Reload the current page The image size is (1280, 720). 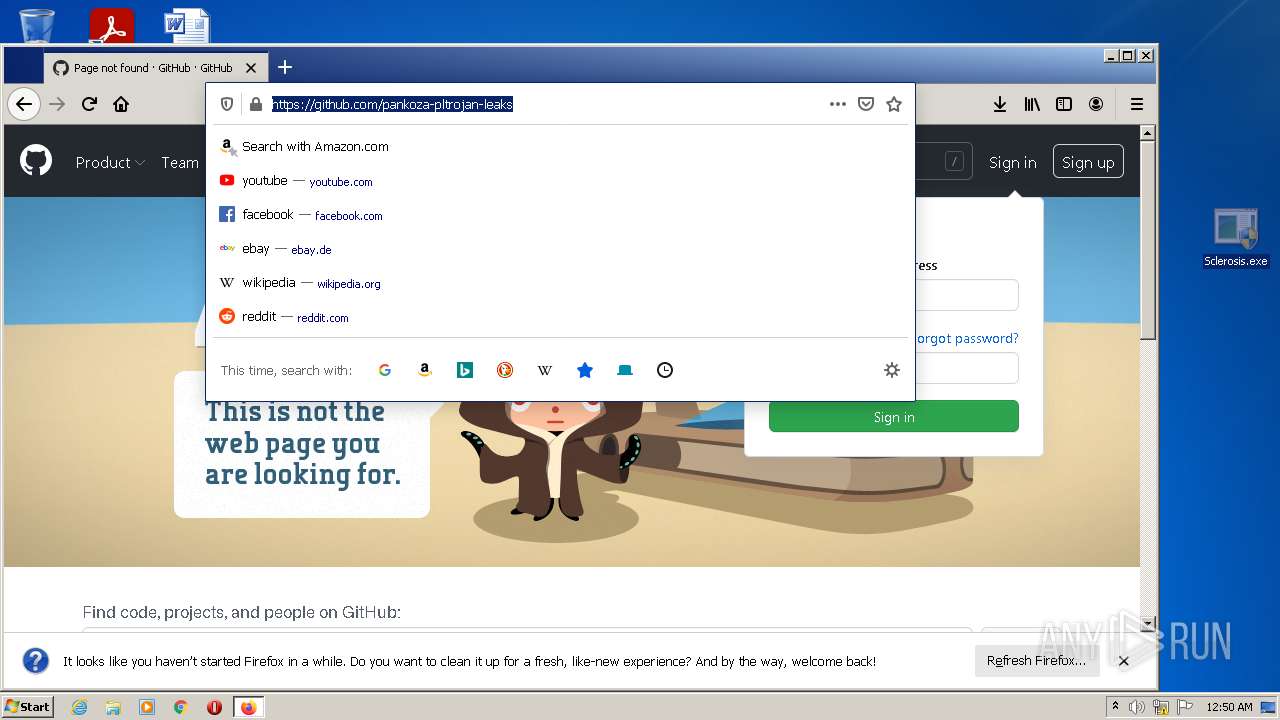click(x=89, y=104)
